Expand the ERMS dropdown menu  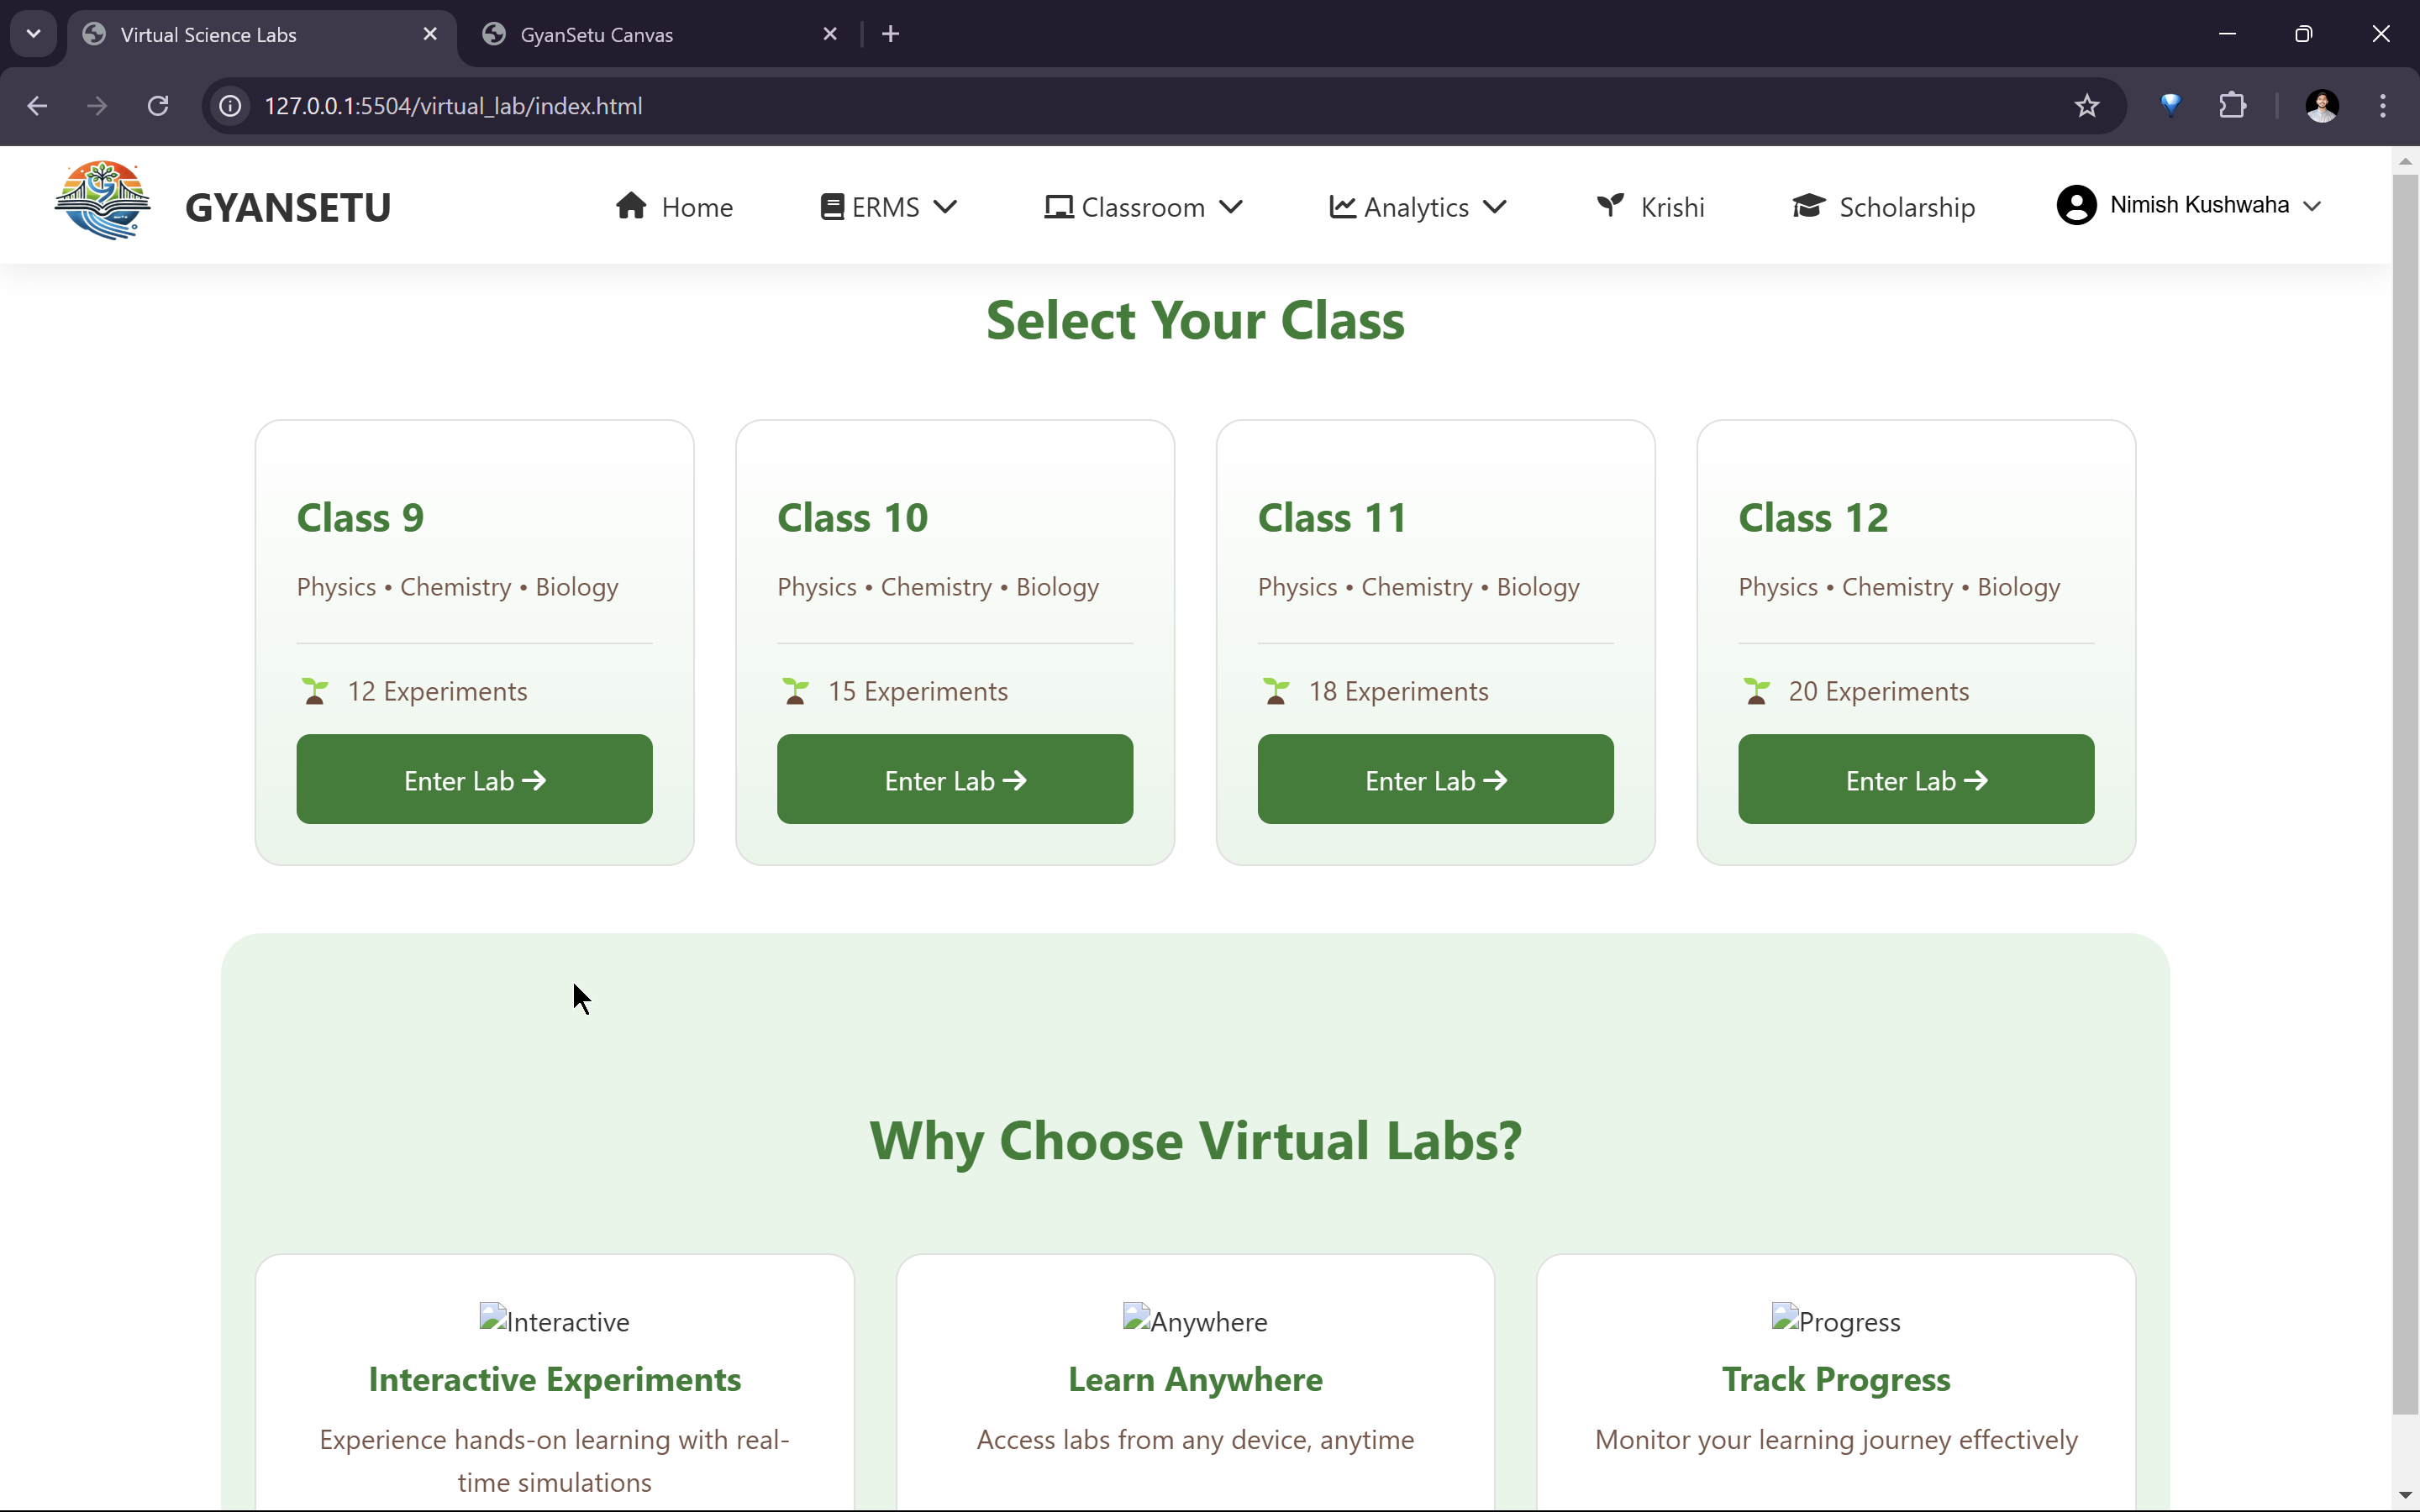pos(888,207)
